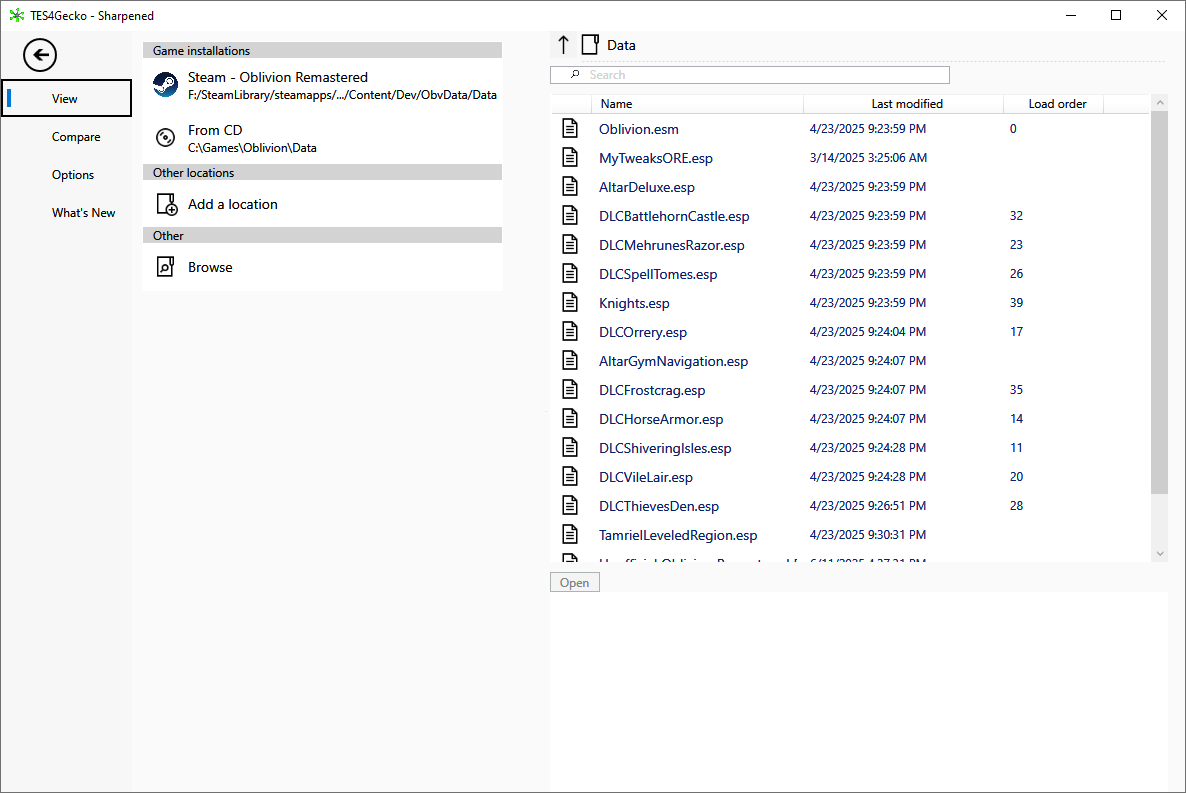This screenshot has width=1186, height=793.
Task: Select the DLCBattlehornCastle.esp file name
Action: point(674,216)
